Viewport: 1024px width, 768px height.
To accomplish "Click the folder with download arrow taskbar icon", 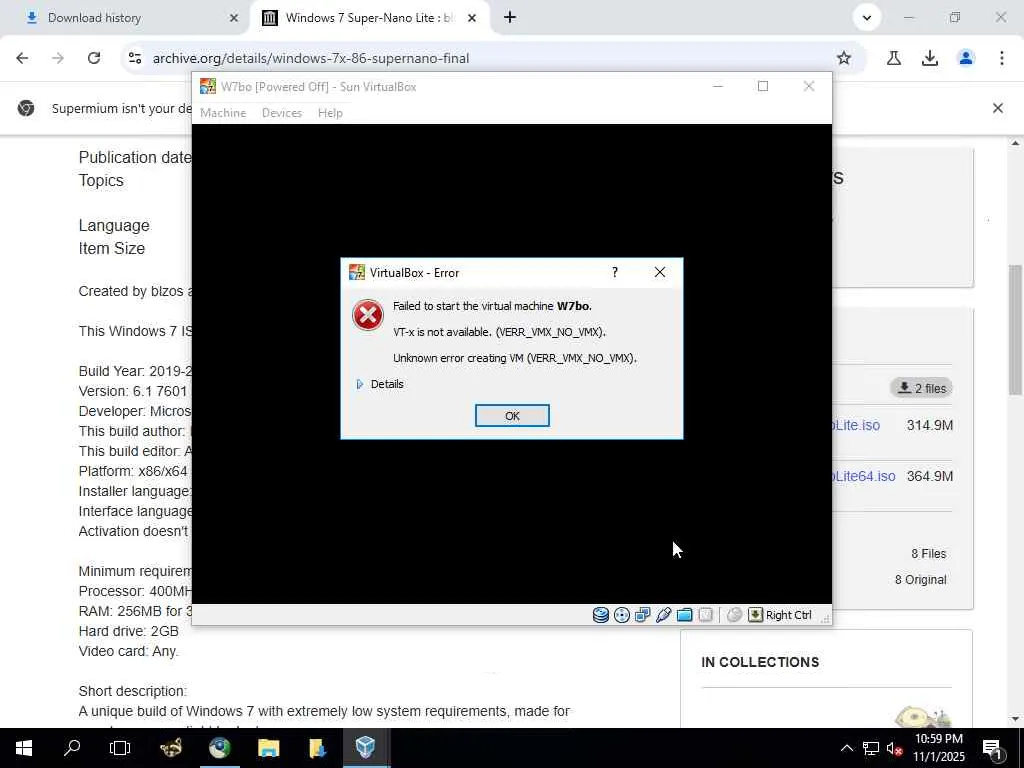I will click(317, 748).
